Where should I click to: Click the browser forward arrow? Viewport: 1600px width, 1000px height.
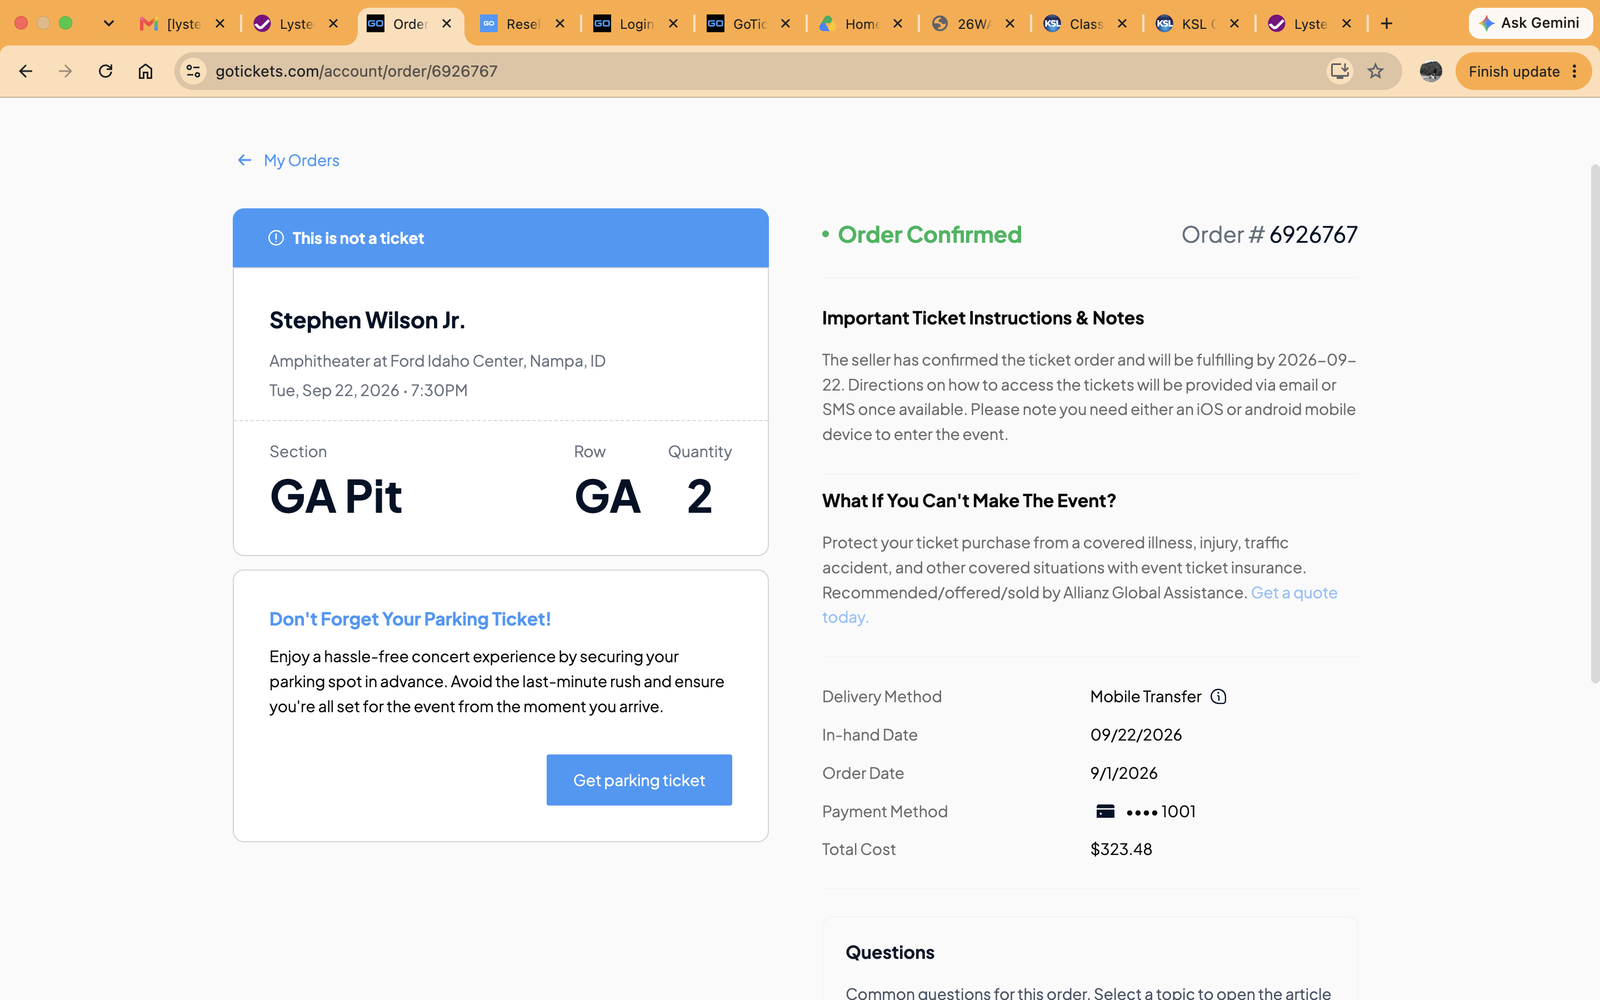(x=65, y=71)
